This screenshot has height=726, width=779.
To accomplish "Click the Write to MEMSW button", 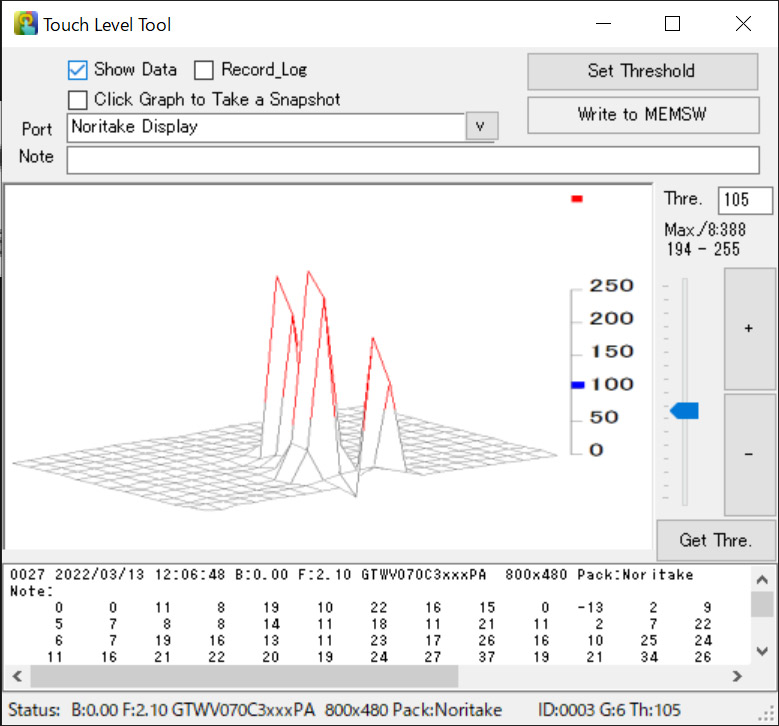I will click(x=642, y=114).
